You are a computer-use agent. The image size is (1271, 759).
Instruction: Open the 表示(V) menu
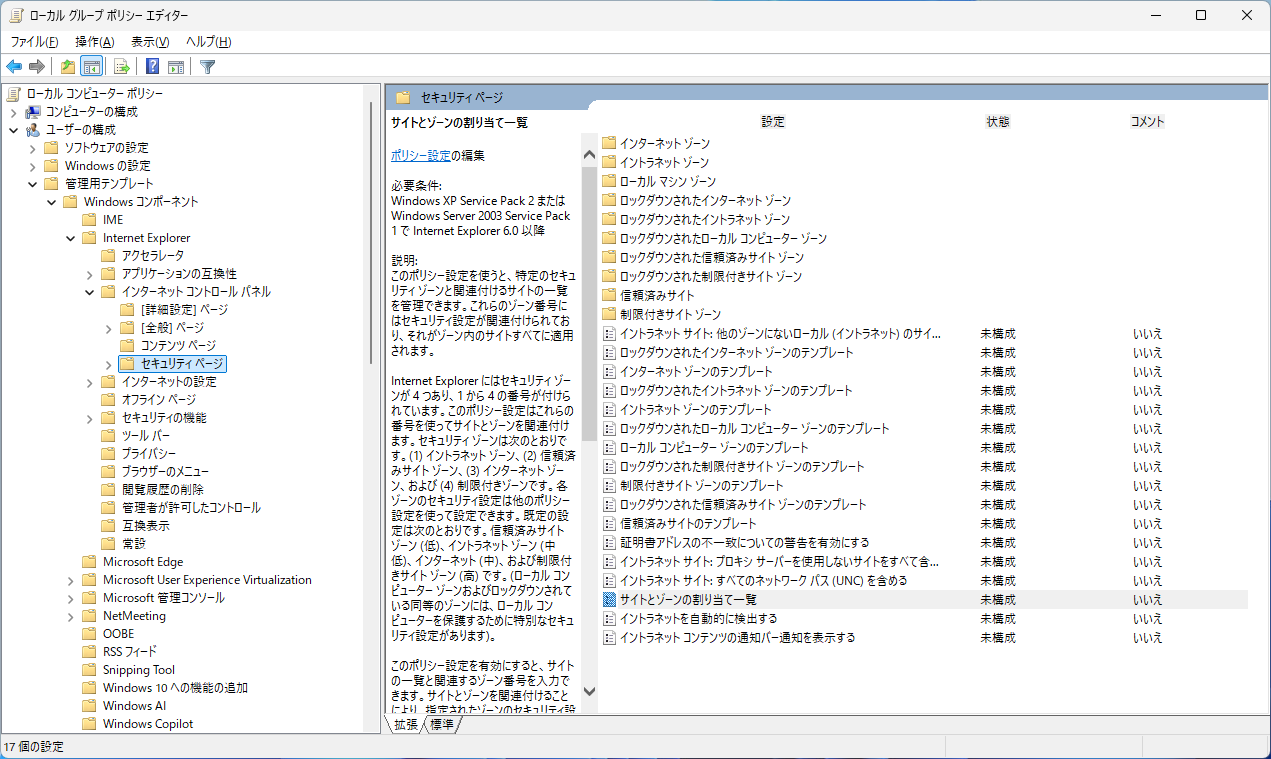149,41
